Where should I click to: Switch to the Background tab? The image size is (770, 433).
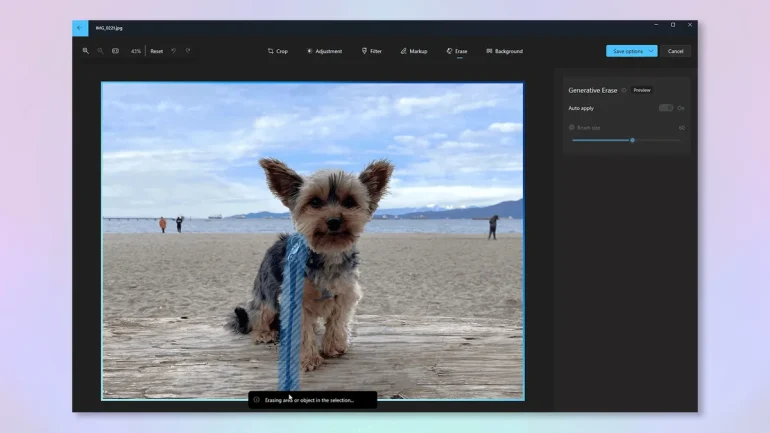tap(504, 51)
